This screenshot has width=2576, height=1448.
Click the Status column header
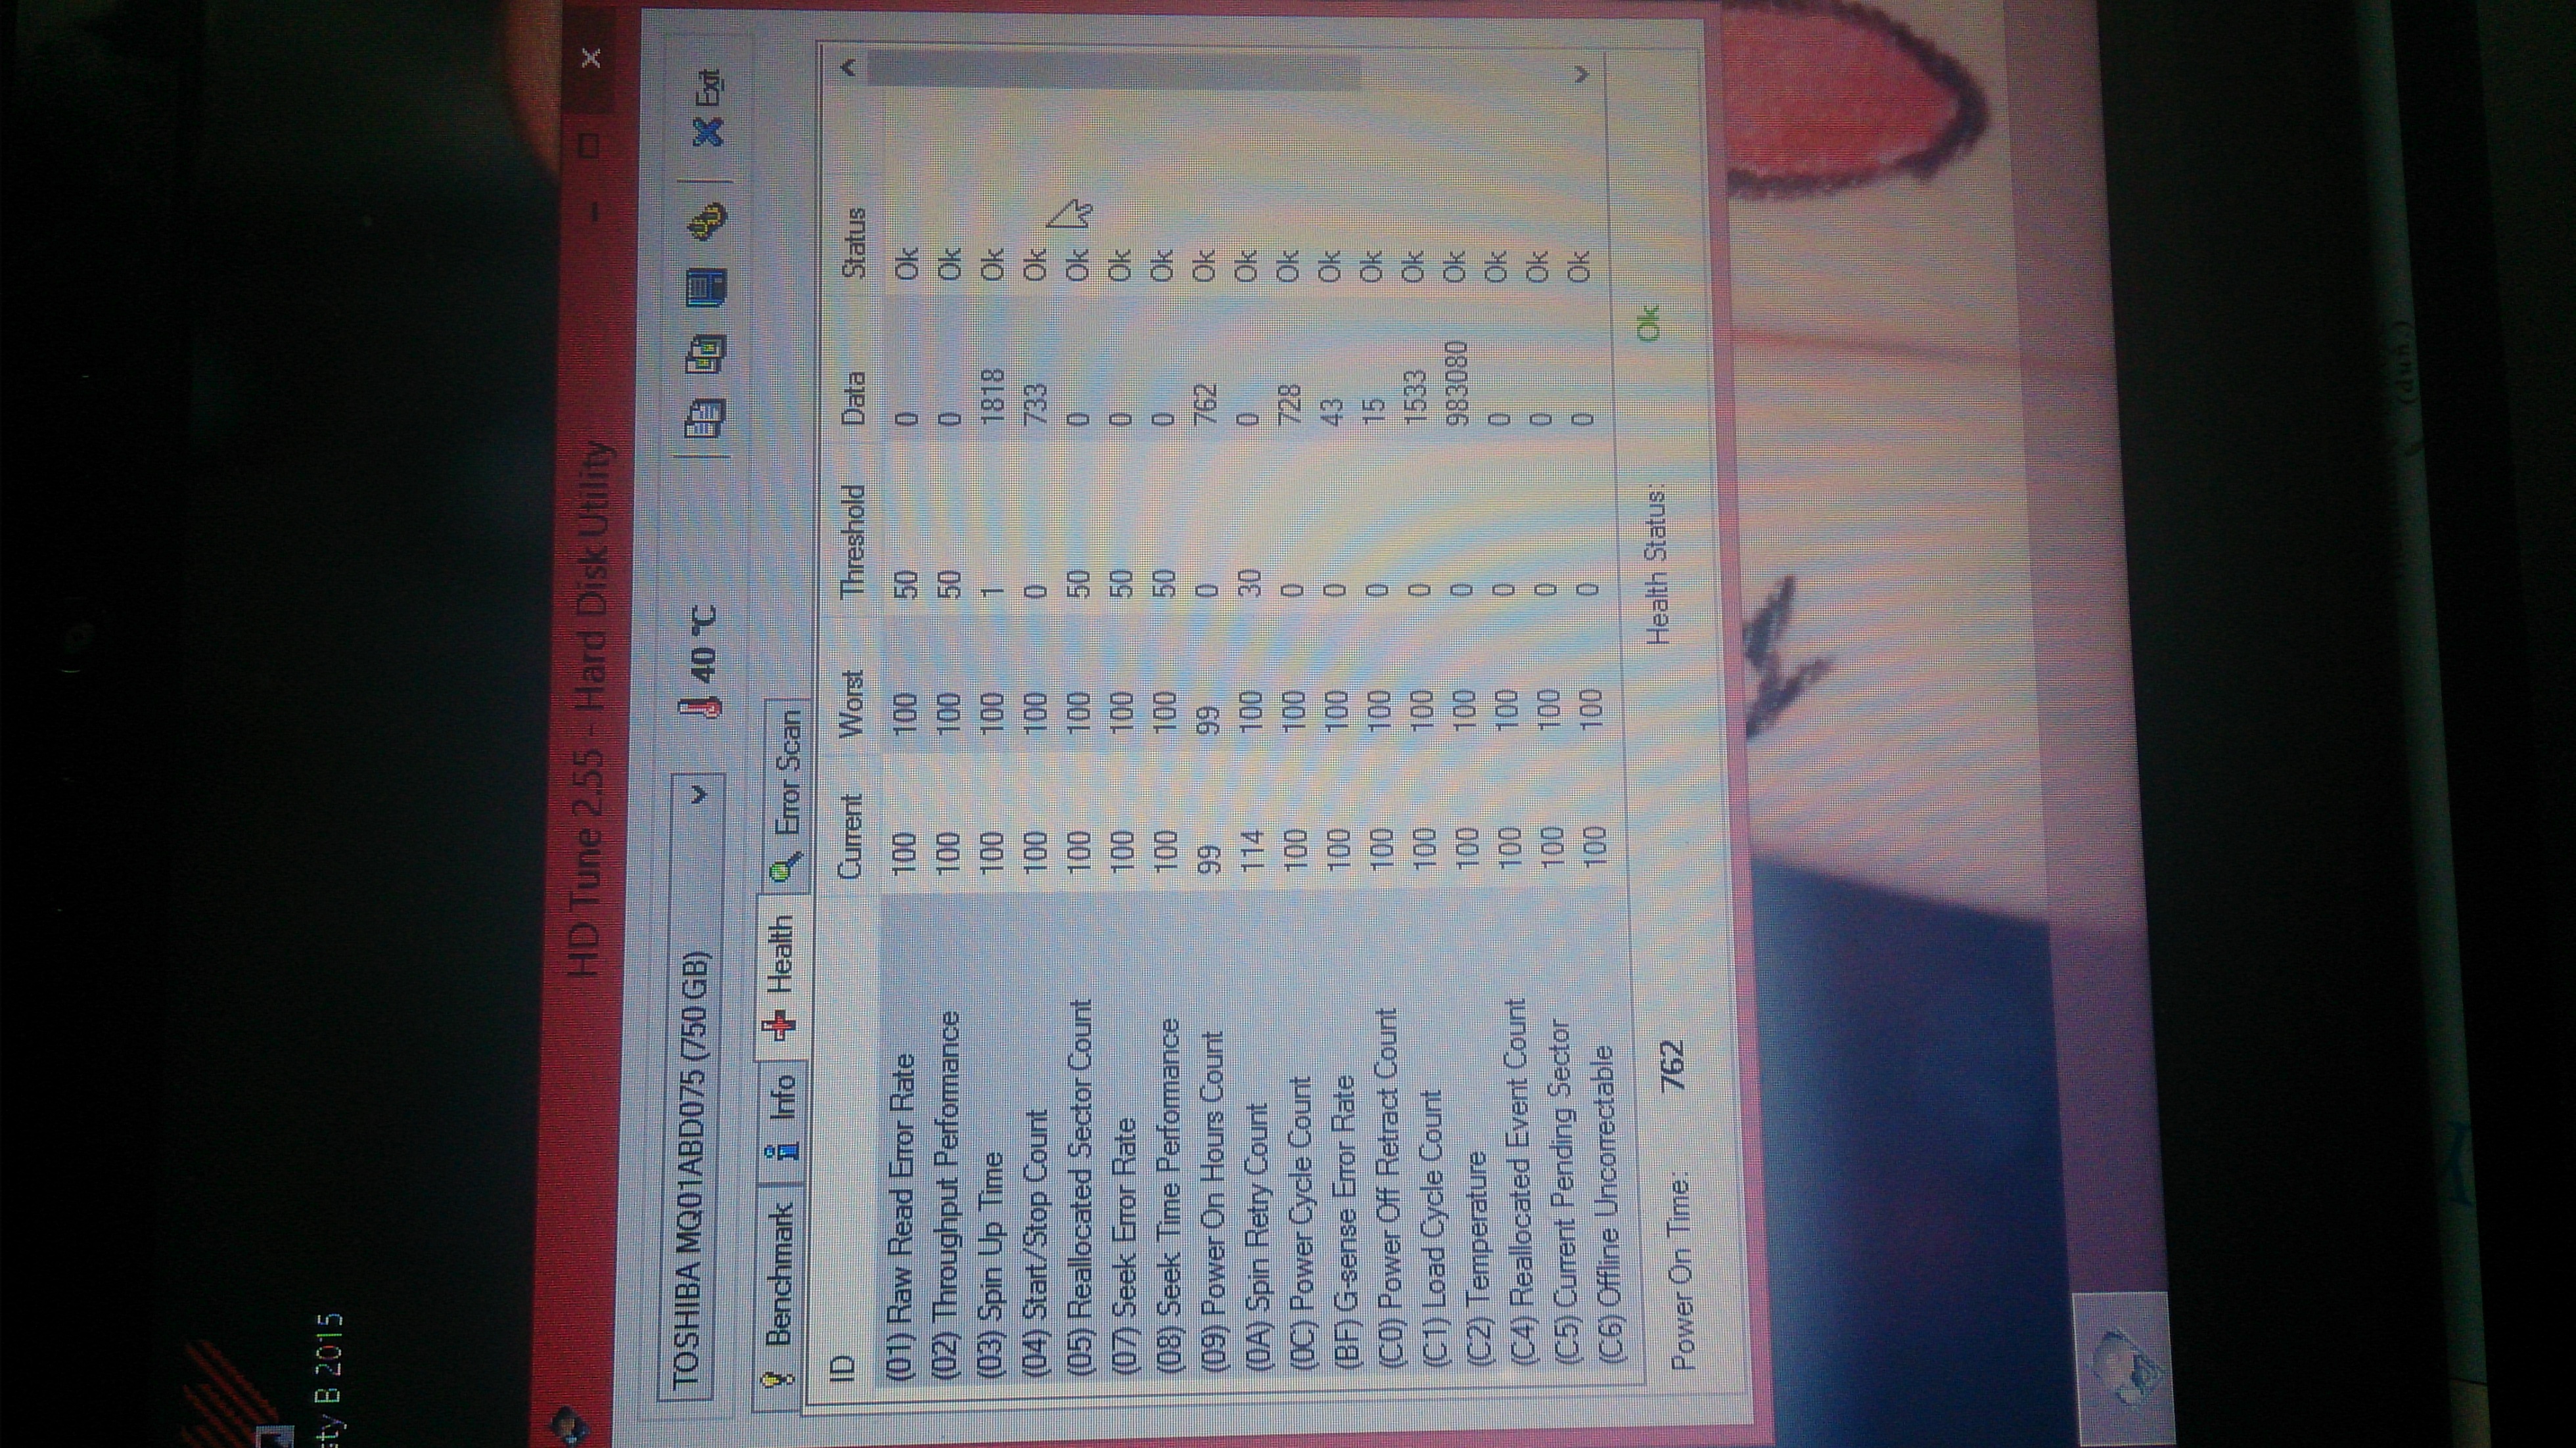tap(854, 242)
